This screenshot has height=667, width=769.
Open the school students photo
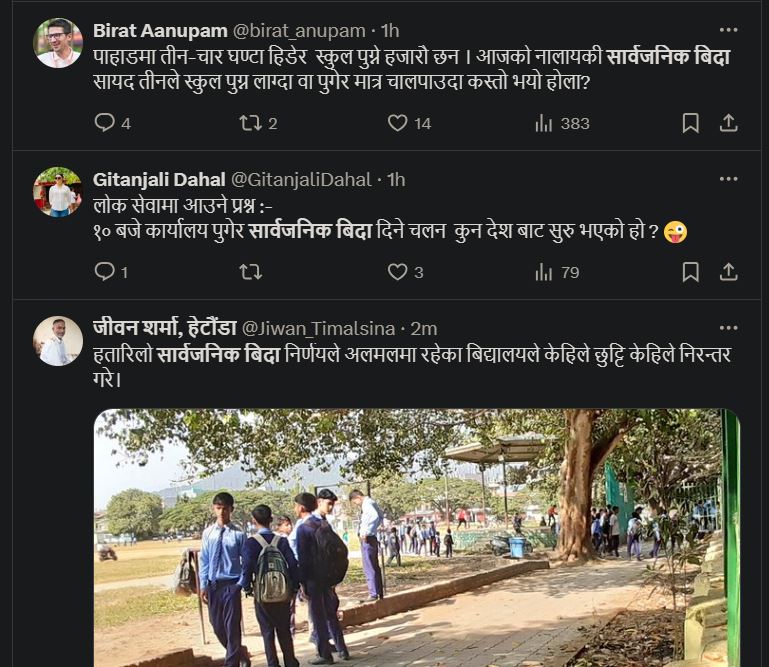pyautogui.click(x=417, y=538)
